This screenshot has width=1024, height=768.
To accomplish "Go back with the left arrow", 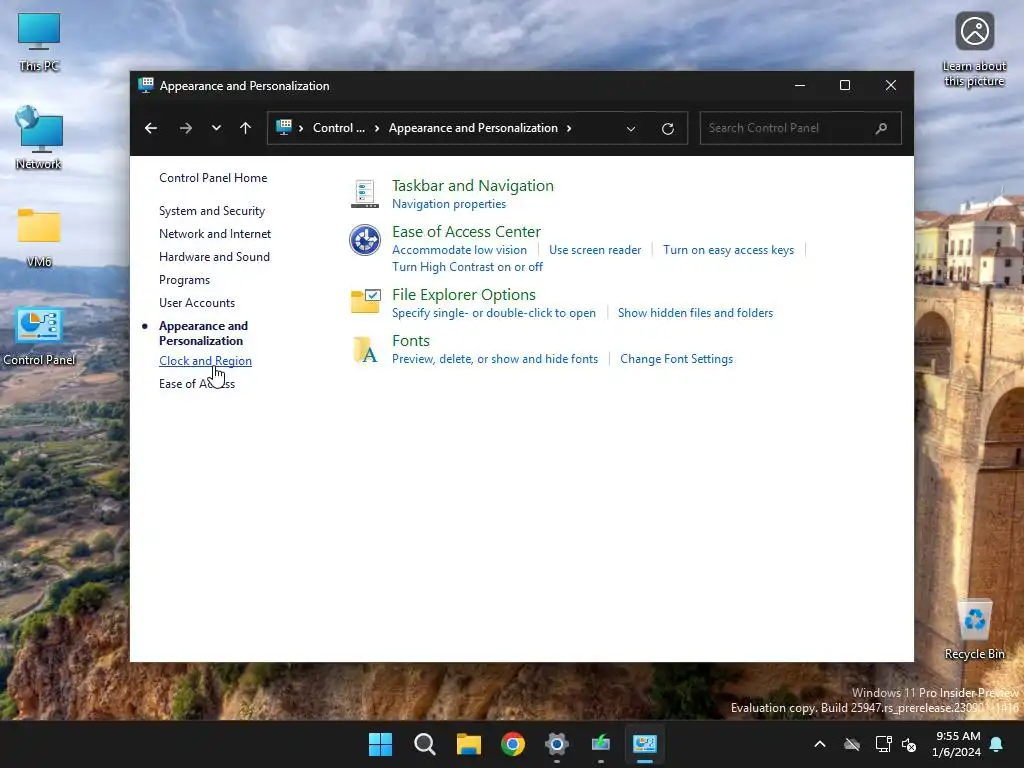I will tap(151, 128).
